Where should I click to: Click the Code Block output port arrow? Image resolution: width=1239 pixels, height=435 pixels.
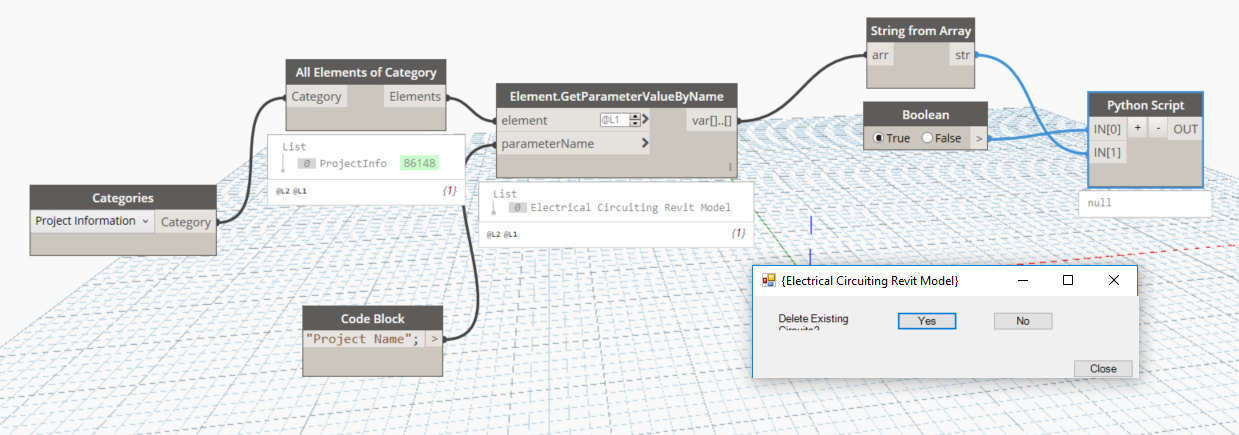pos(434,338)
